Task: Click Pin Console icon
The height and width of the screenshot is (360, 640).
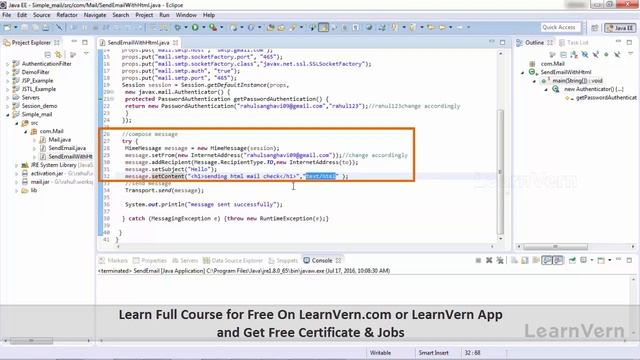Action: pyautogui.click(x=572, y=260)
